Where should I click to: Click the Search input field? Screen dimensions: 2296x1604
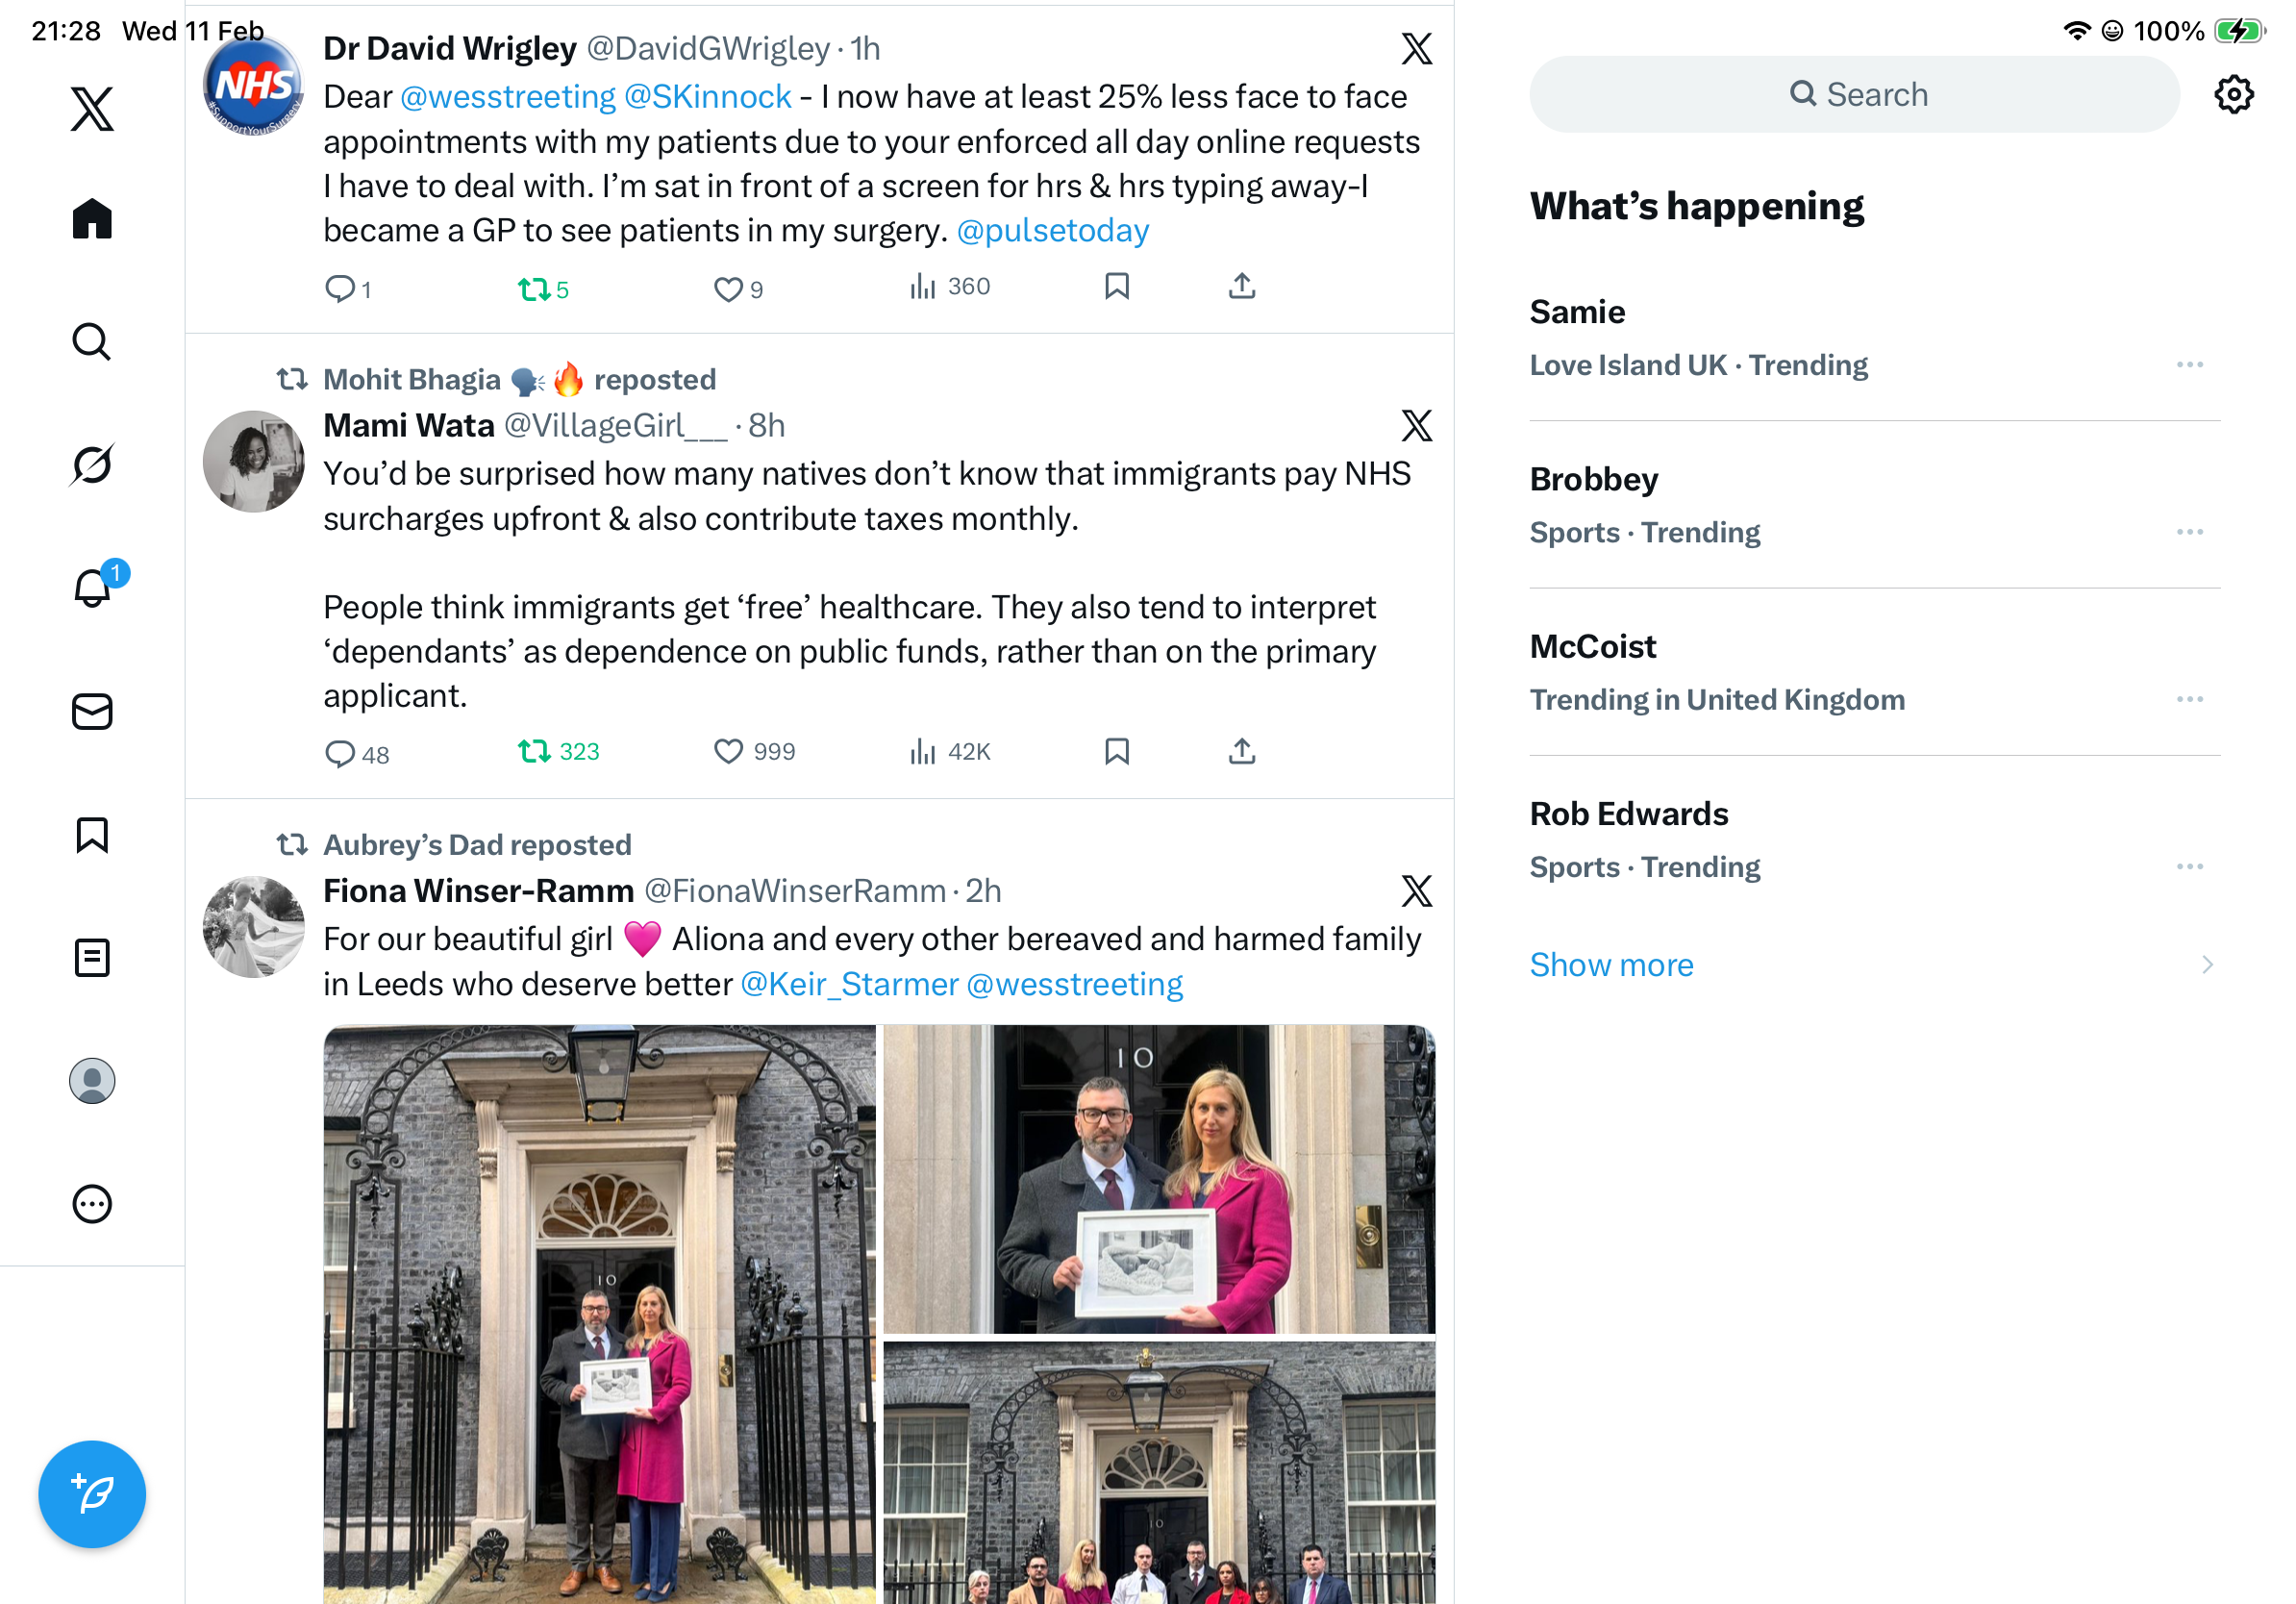click(1854, 95)
